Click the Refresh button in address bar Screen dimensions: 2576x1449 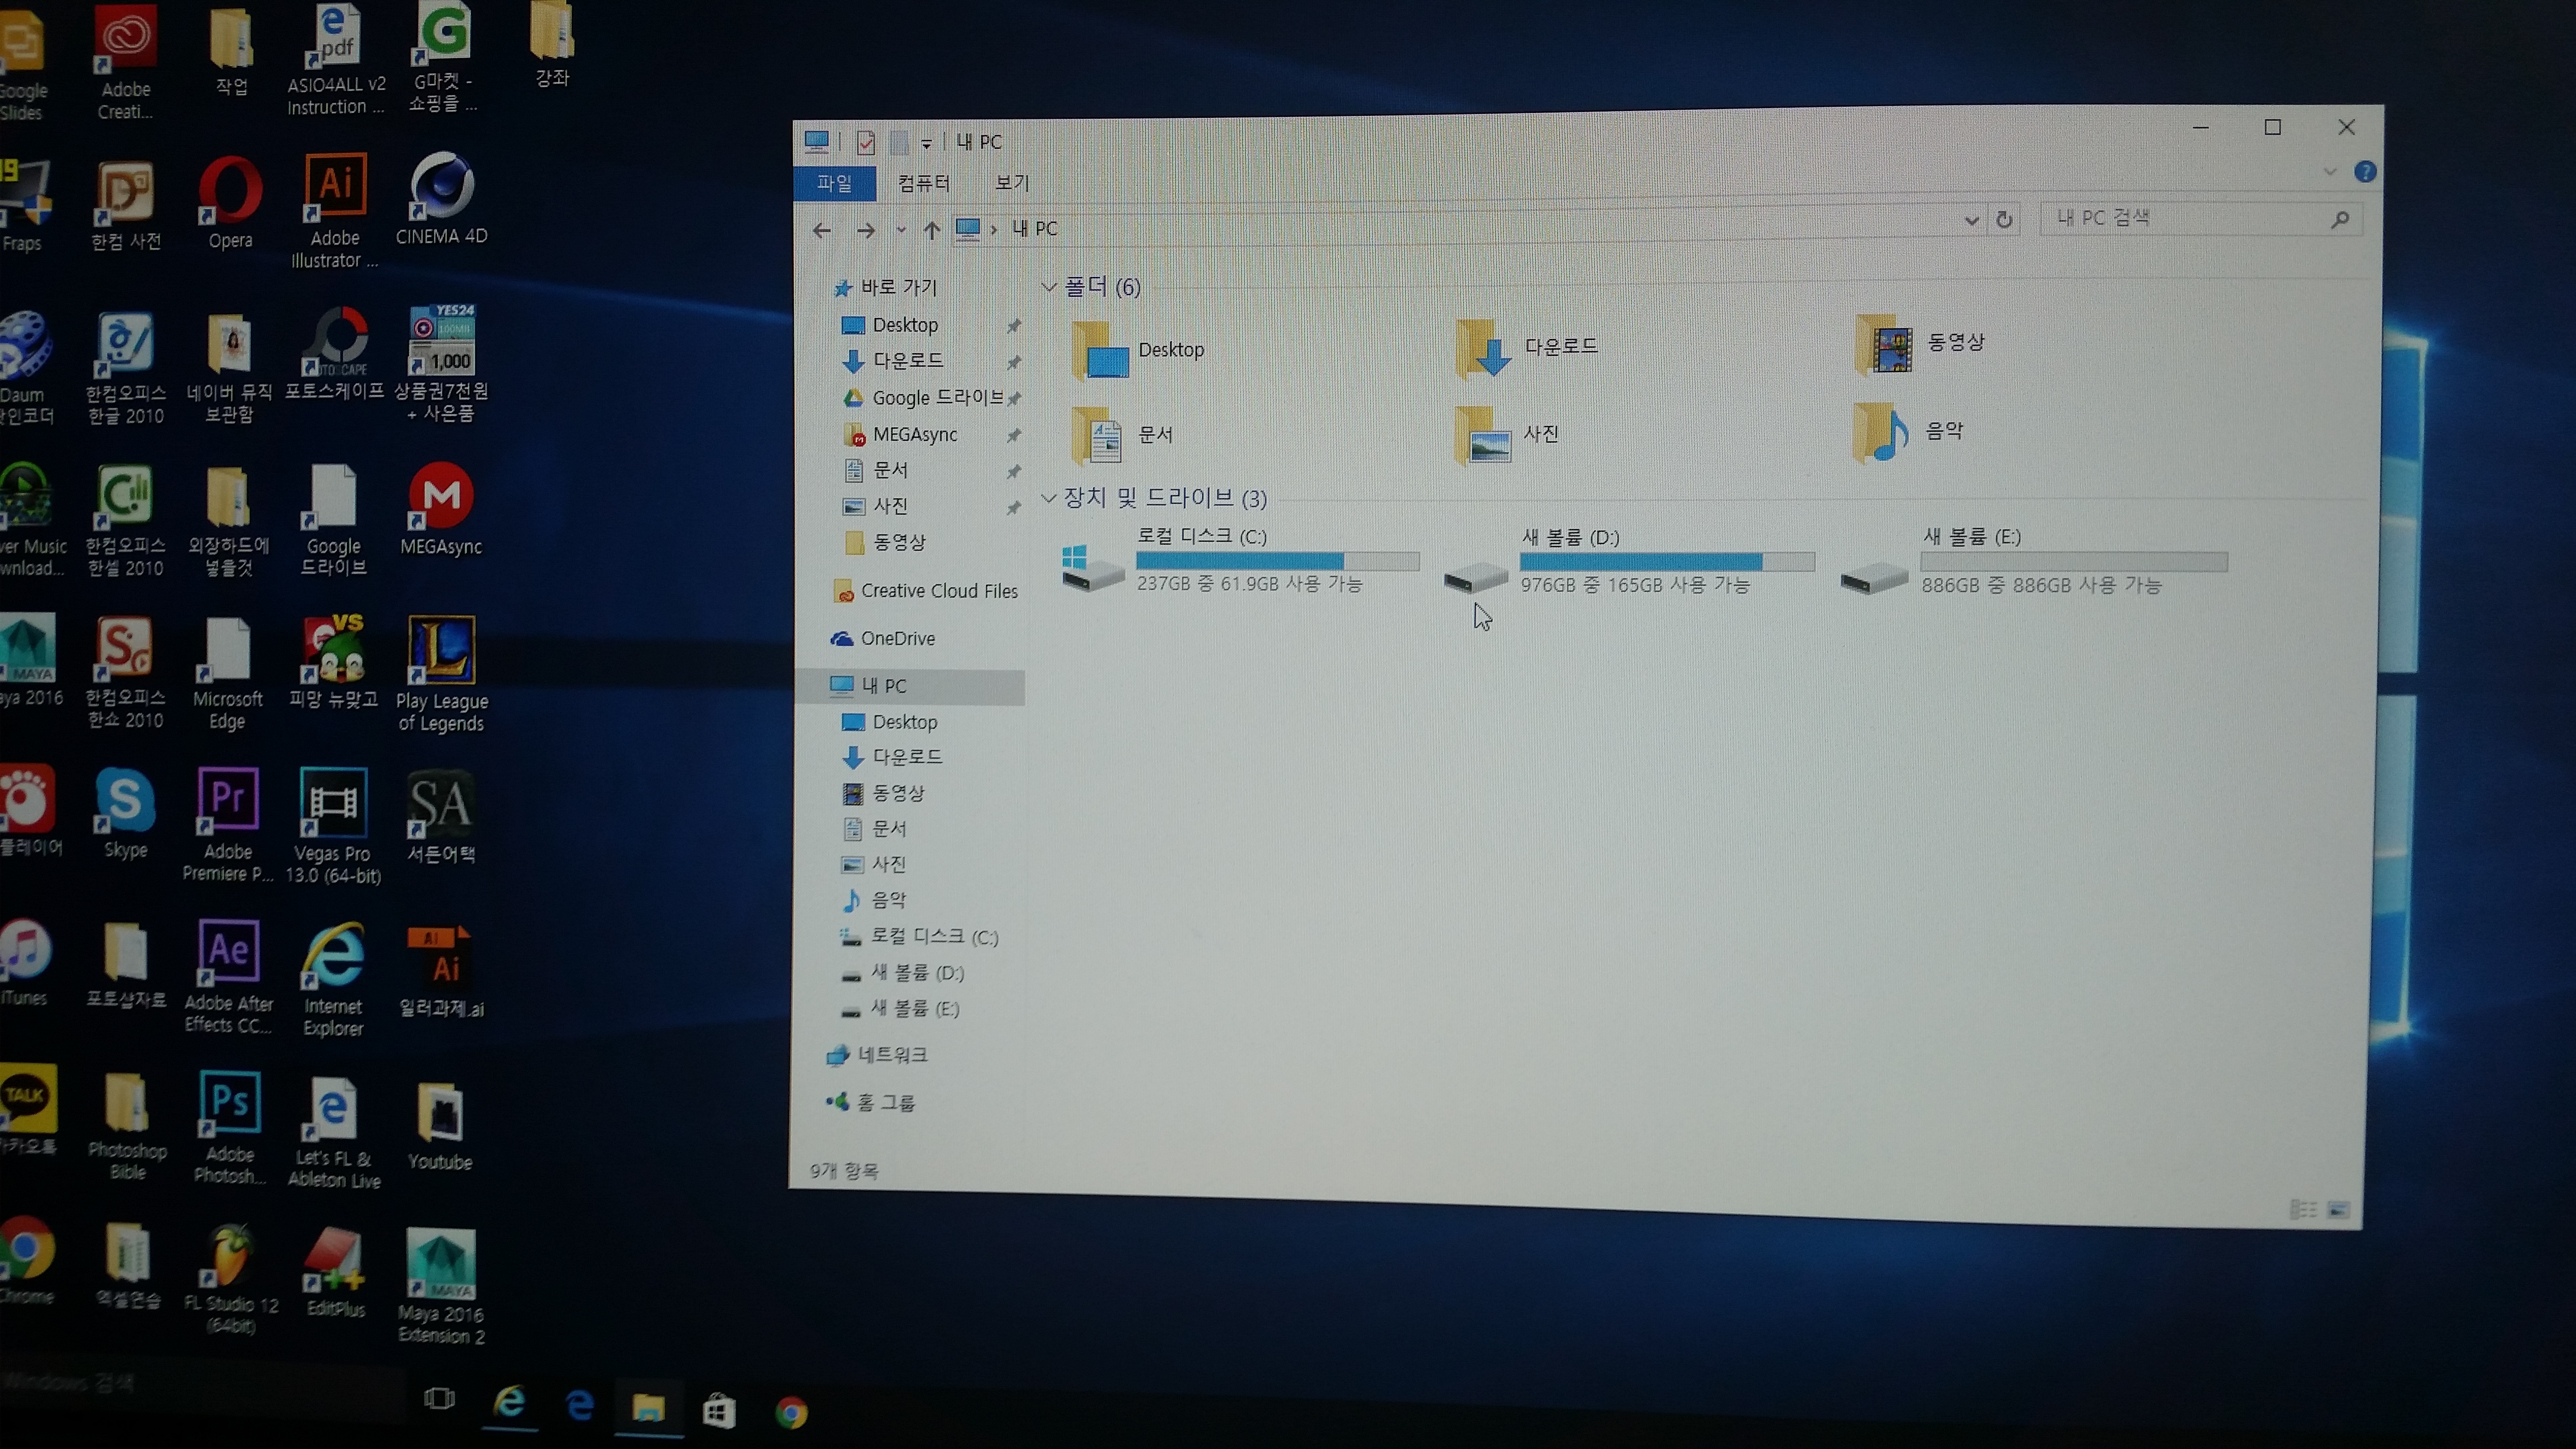coord(2004,220)
